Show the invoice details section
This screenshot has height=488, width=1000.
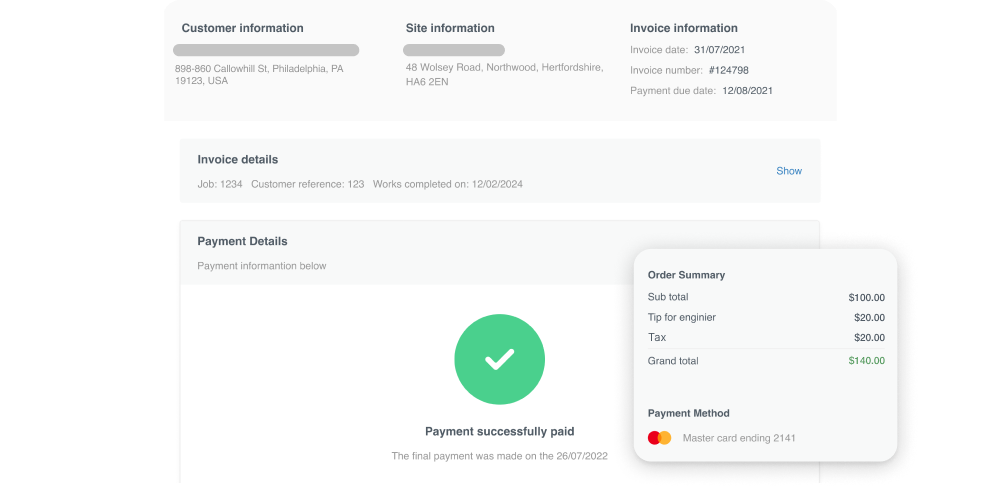pyautogui.click(x=788, y=171)
